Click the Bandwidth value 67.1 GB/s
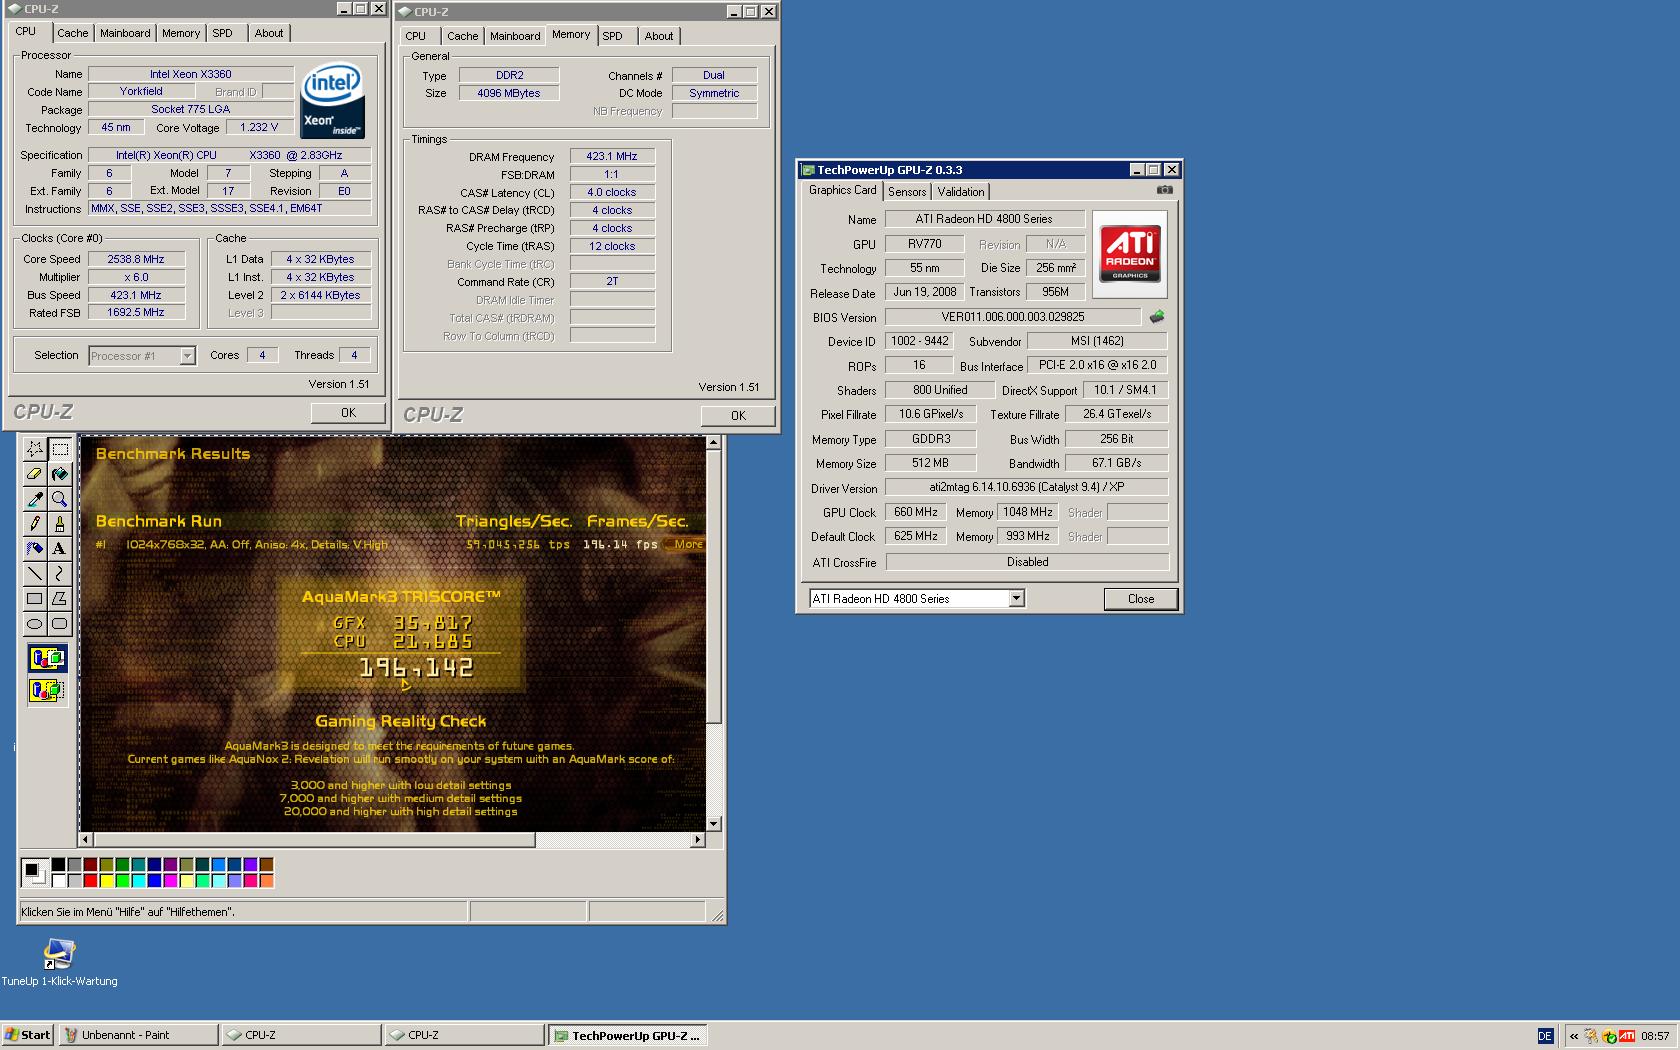This screenshot has width=1680, height=1050. click(x=1116, y=463)
